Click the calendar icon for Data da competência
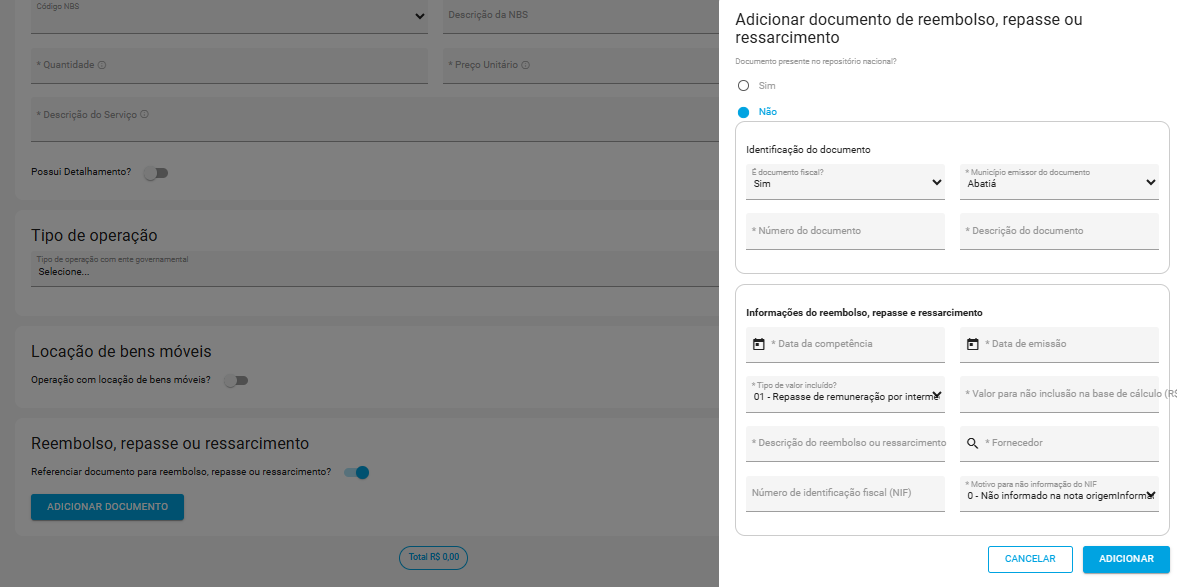This screenshot has height=587, width=1177. [x=758, y=345]
